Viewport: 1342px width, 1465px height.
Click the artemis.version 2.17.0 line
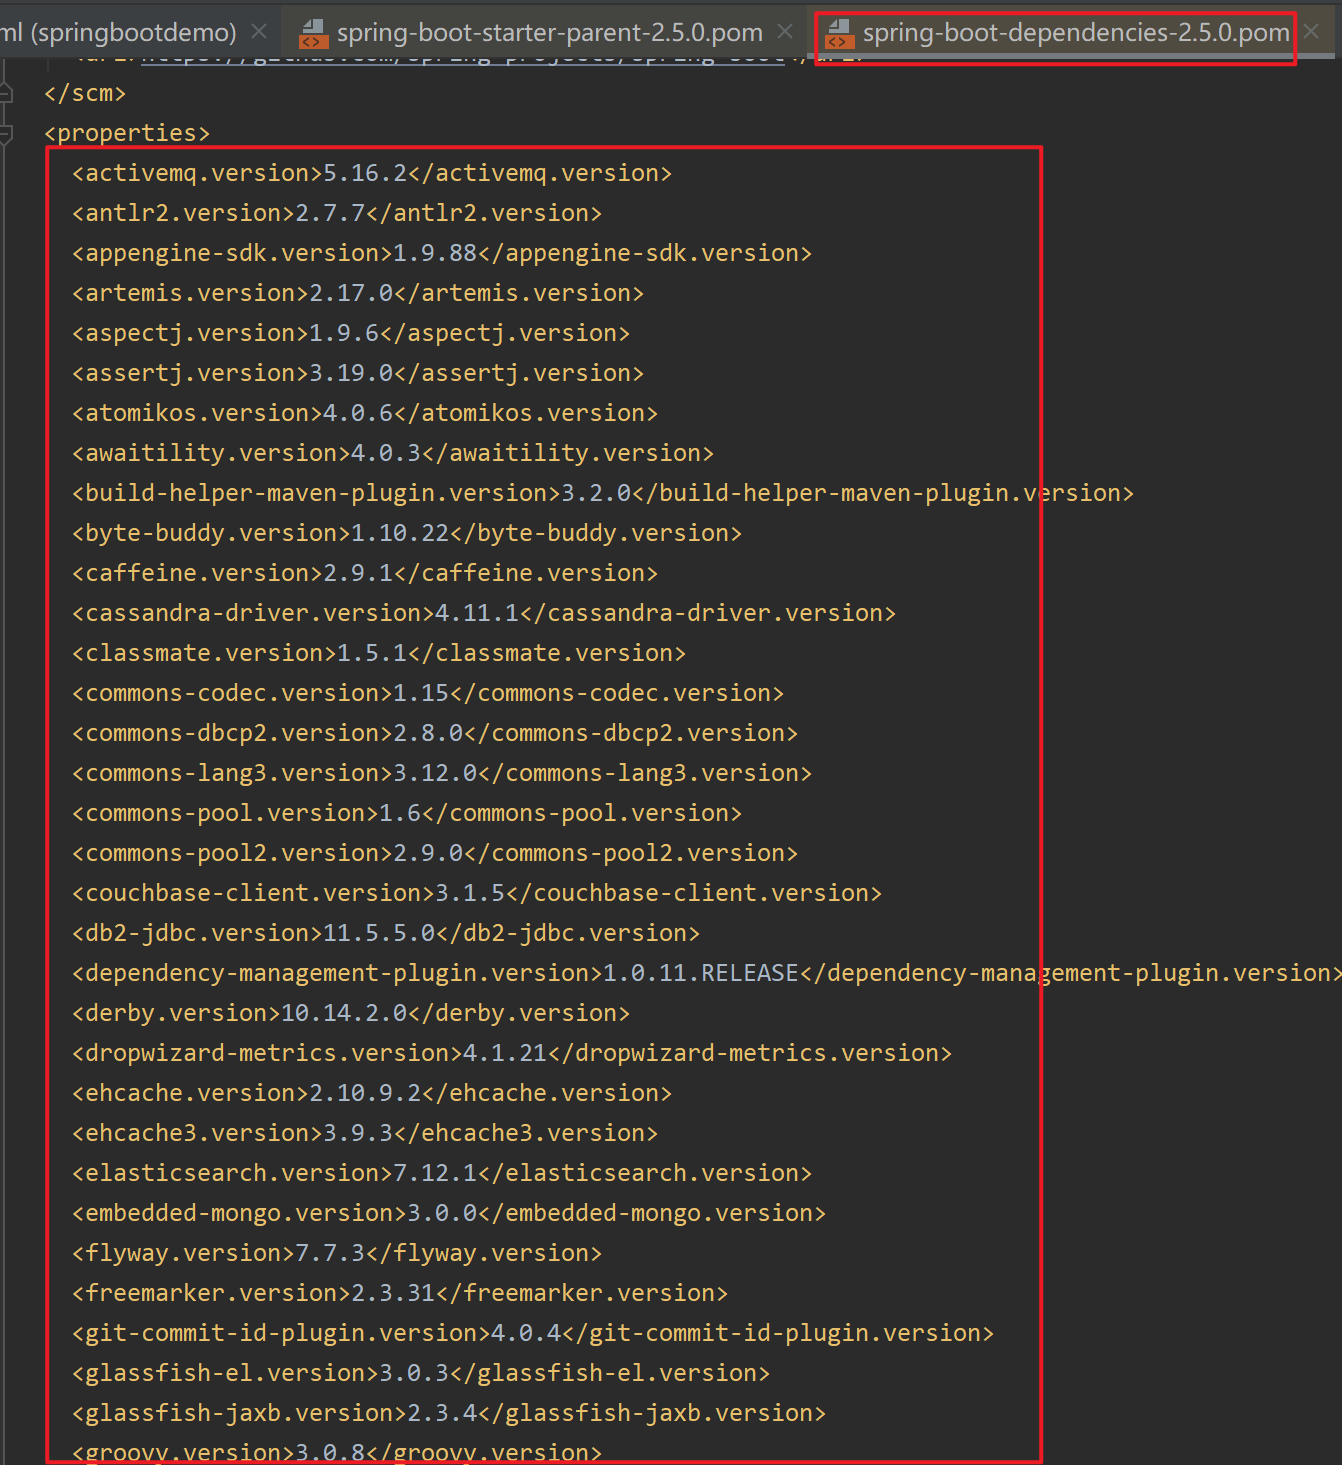point(358,293)
